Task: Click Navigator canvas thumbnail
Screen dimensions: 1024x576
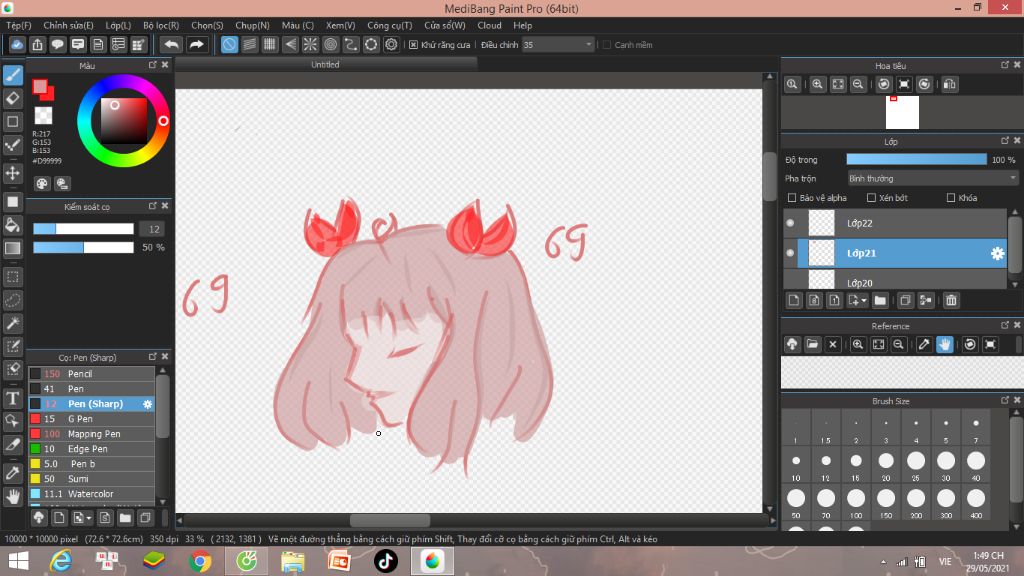Action: coord(902,112)
